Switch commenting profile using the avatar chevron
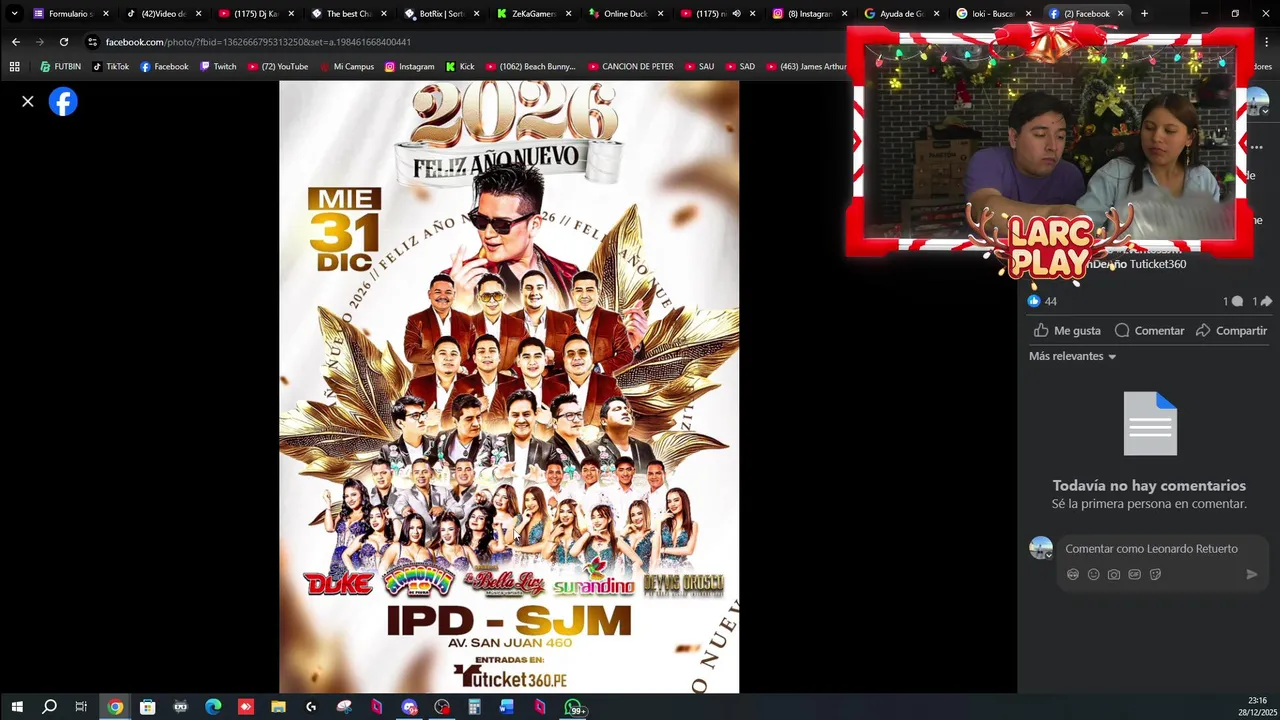Screen dimensions: 1280x720 click(1049, 555)
